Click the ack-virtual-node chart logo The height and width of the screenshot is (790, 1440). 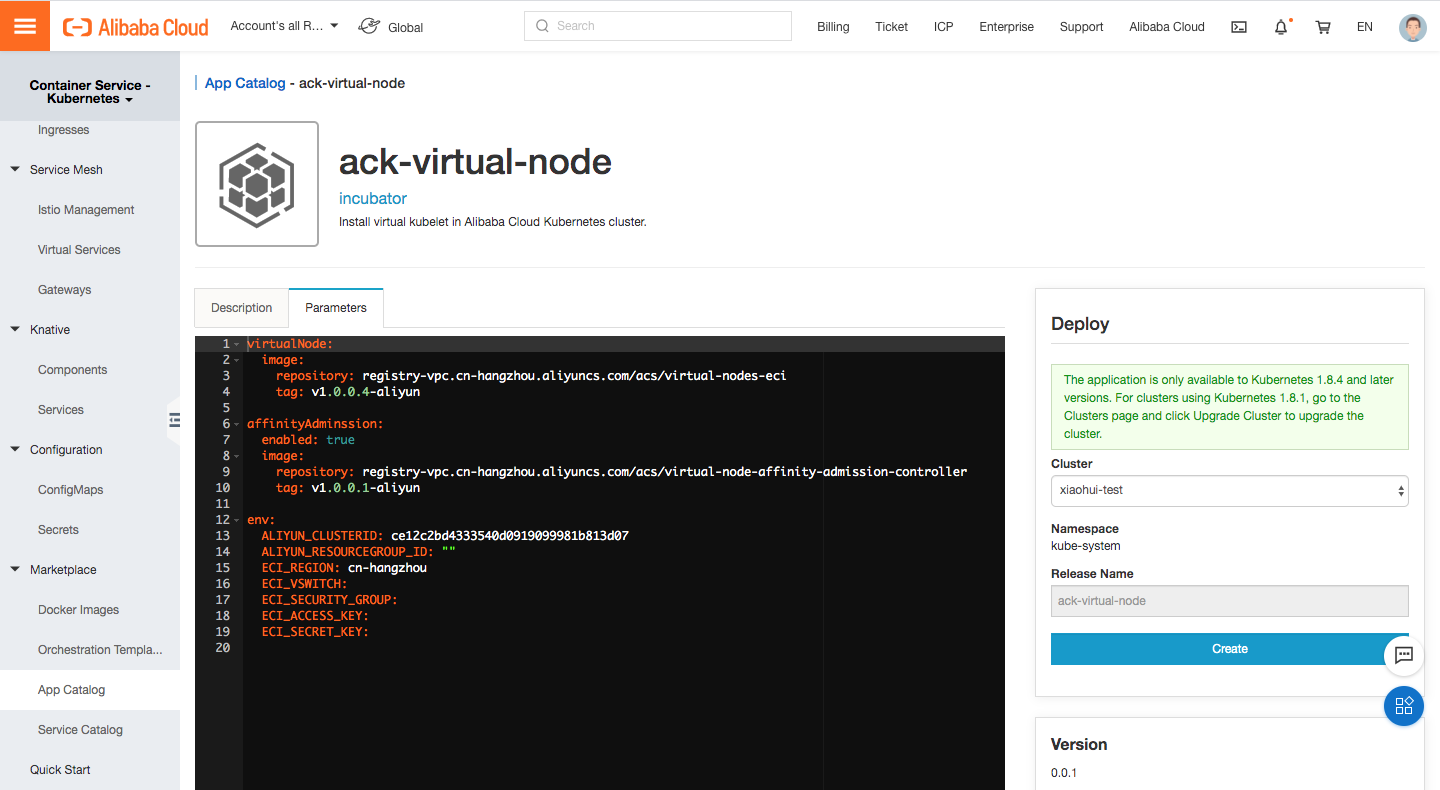pyautogui.click(x=257, y=184)
